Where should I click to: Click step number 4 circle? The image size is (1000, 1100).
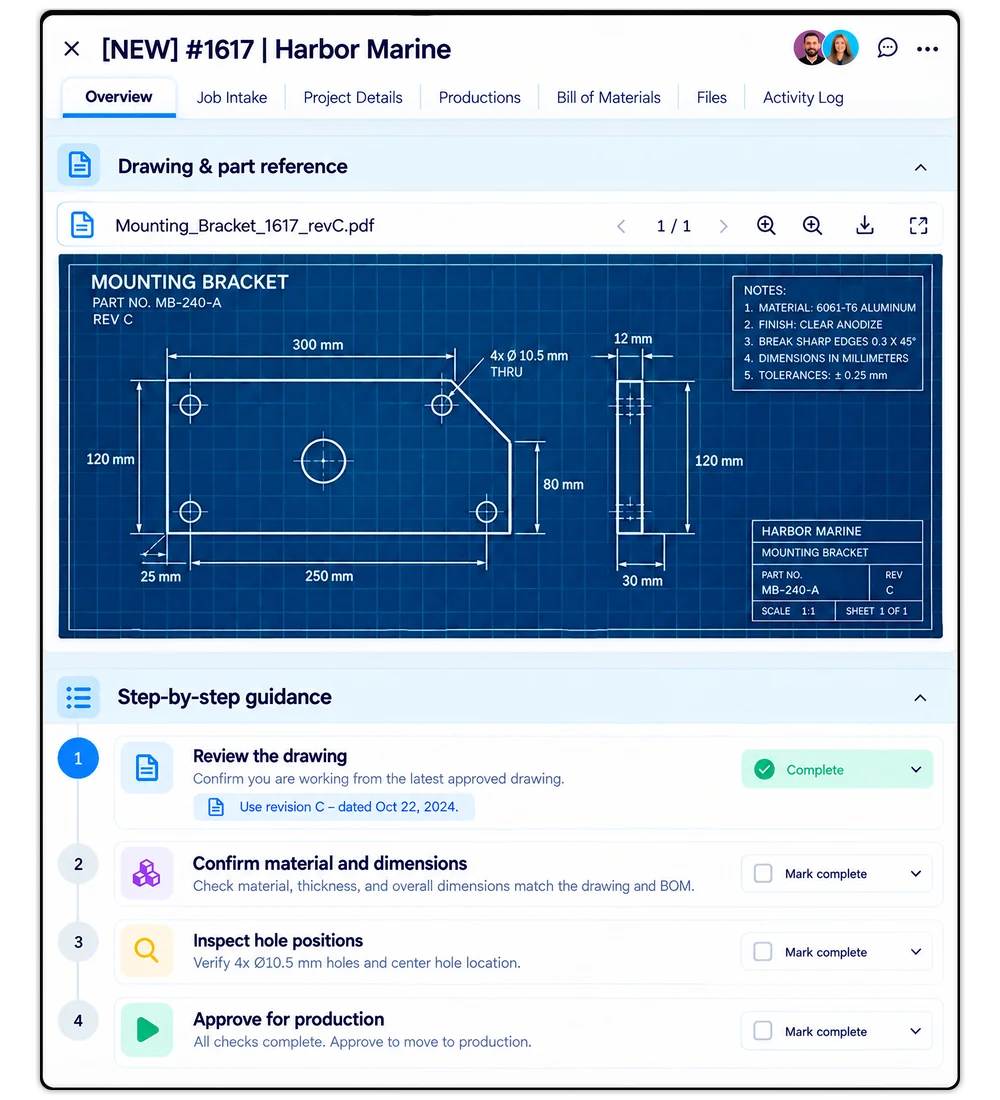78,1021
